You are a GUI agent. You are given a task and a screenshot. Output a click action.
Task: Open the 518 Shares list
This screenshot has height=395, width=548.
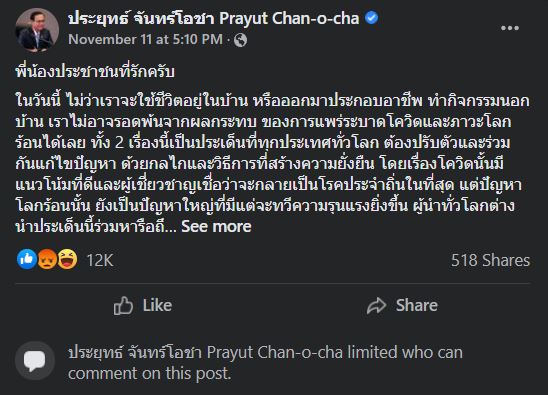click(490, 260)
